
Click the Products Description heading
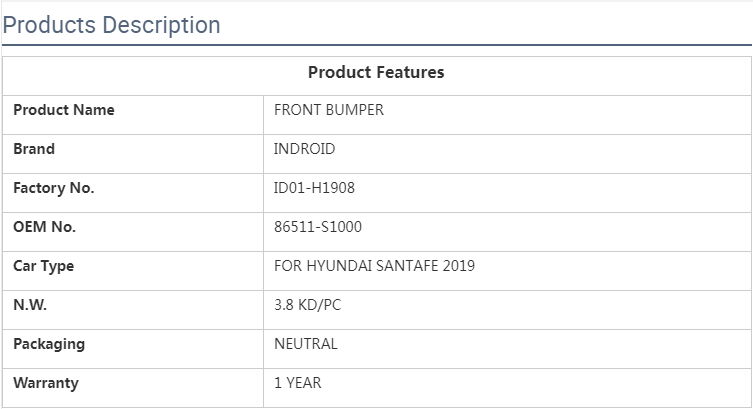tap(111, 25)
